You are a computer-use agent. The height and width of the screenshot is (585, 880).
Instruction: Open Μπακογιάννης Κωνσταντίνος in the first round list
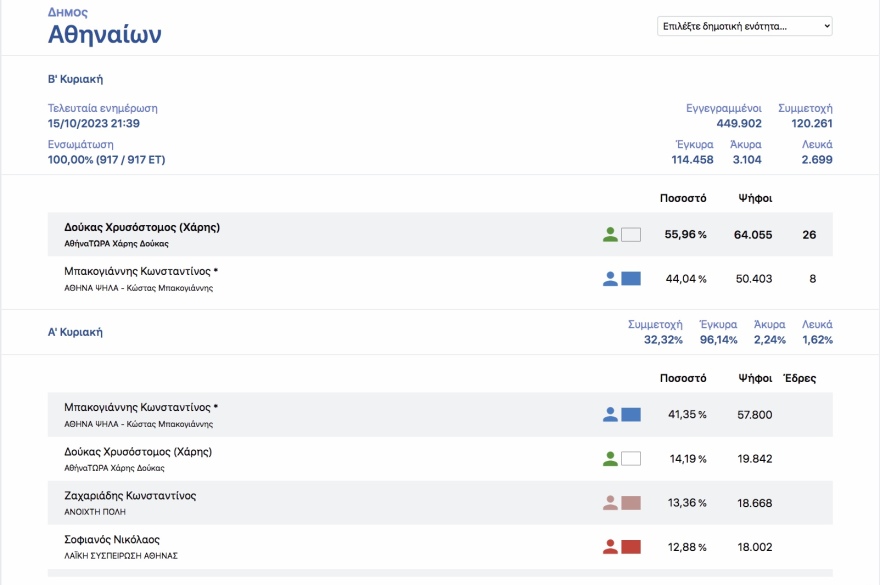141,407
